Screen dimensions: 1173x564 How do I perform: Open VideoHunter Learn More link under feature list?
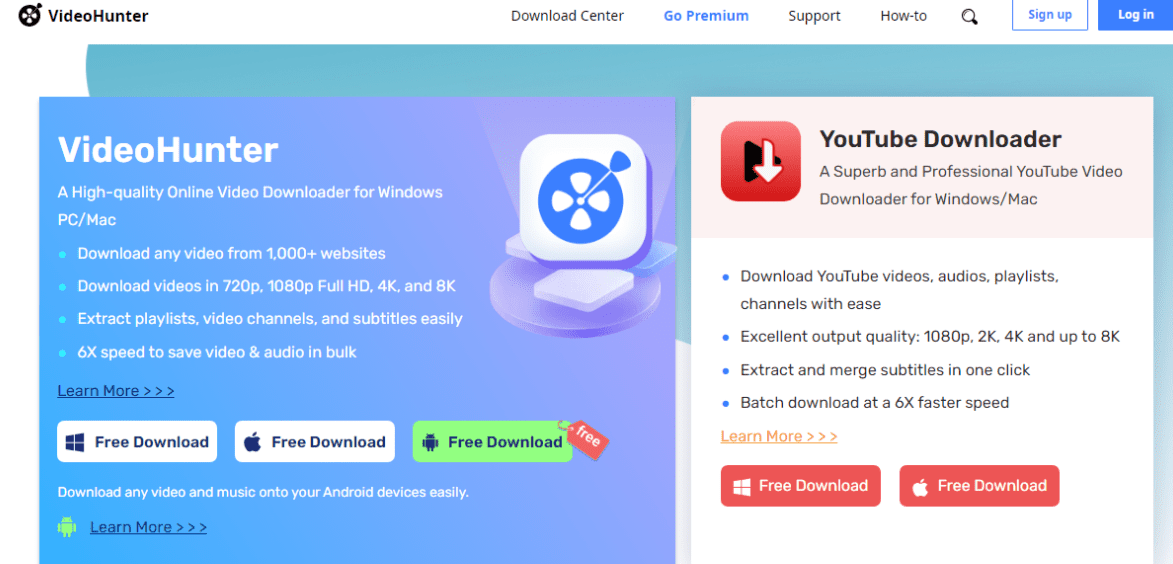coord(116,390)
